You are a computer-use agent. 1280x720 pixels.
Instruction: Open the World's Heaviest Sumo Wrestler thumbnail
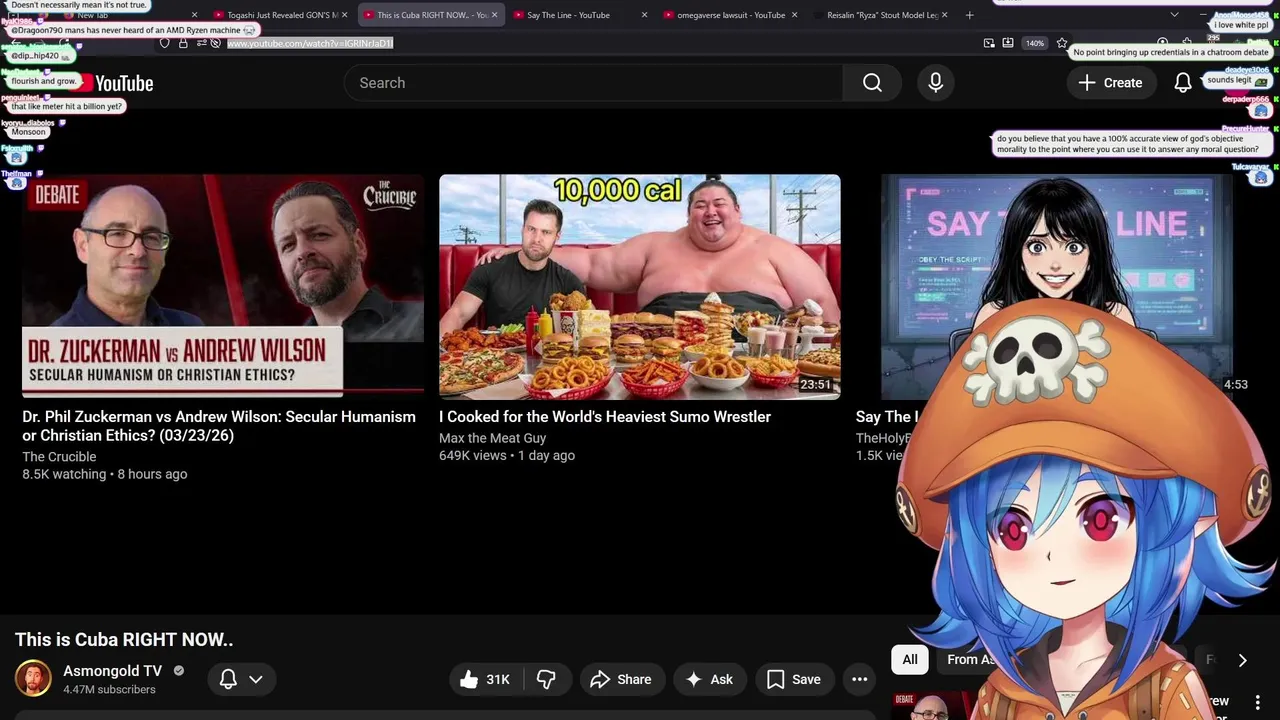[640, 286]
